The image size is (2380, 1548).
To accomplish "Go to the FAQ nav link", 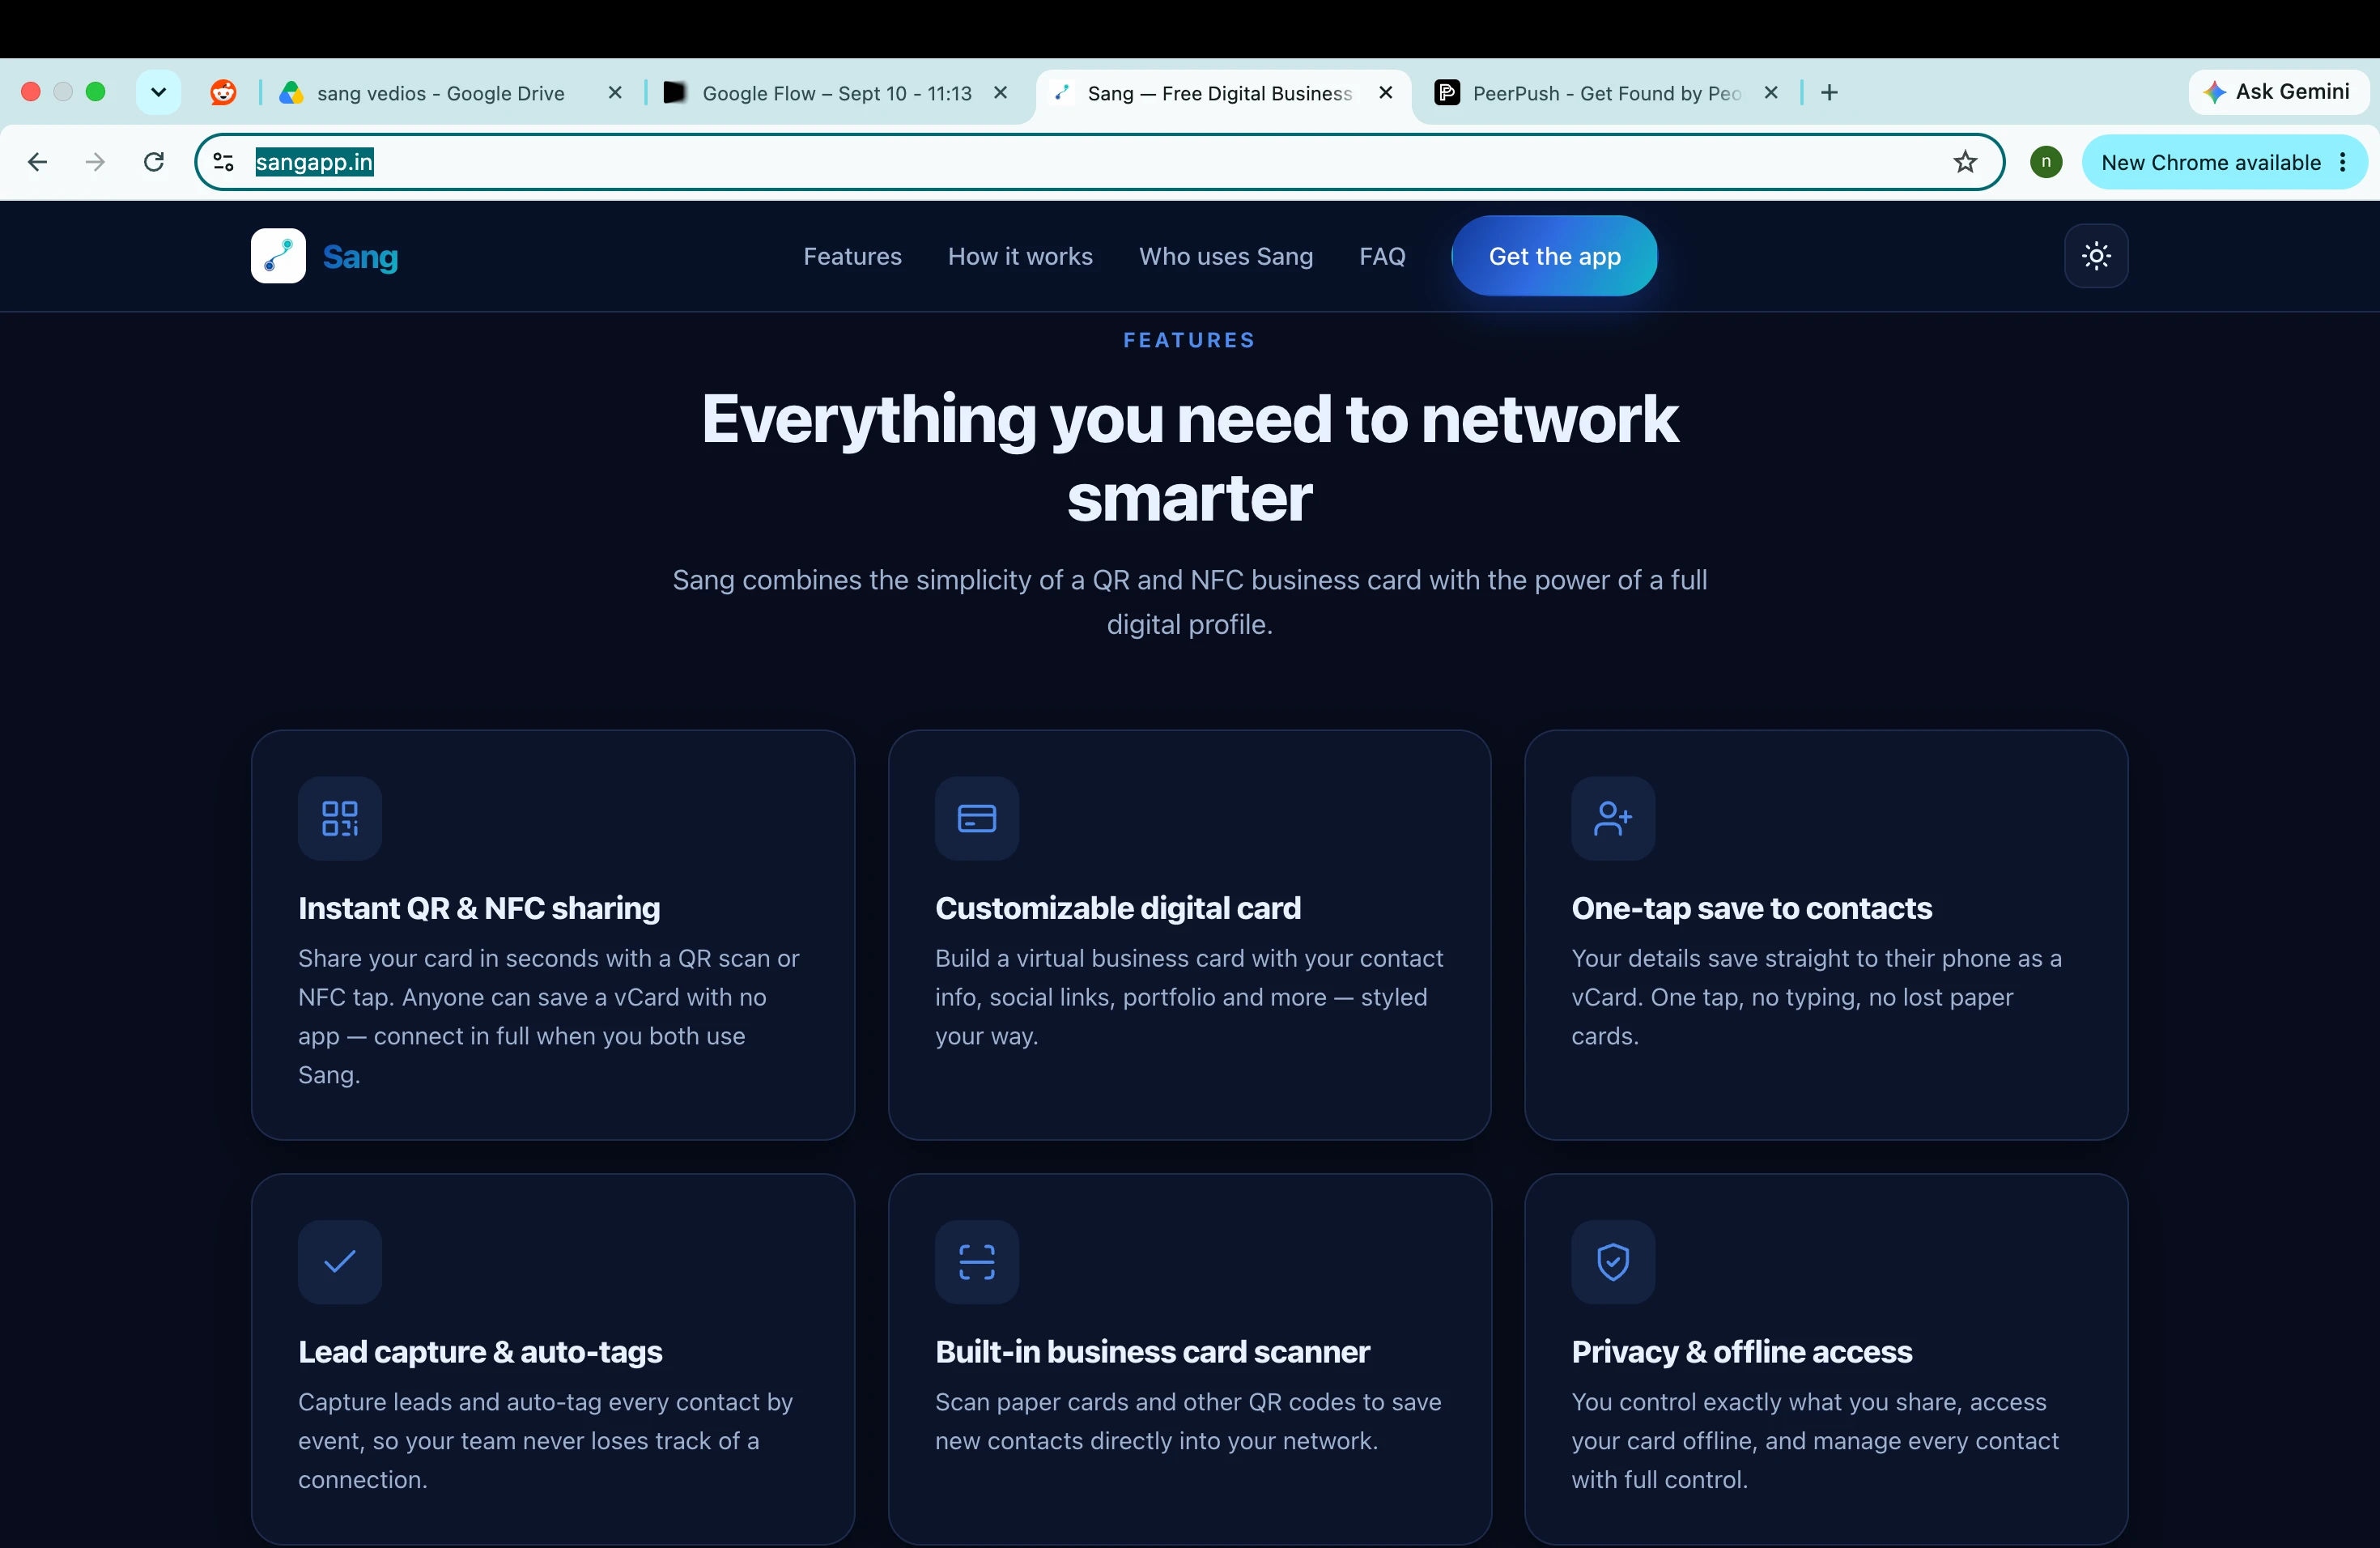I will pyautogui.click(x=1382, y=257).
